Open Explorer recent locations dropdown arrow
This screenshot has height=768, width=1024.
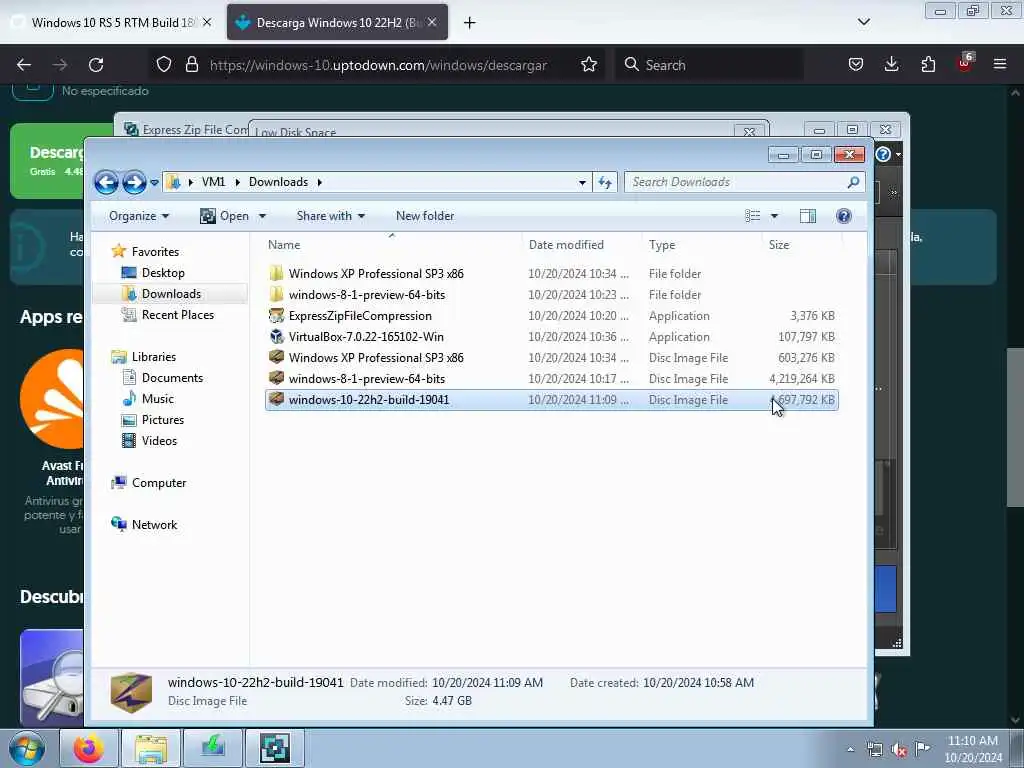click(x=154, y=183)
